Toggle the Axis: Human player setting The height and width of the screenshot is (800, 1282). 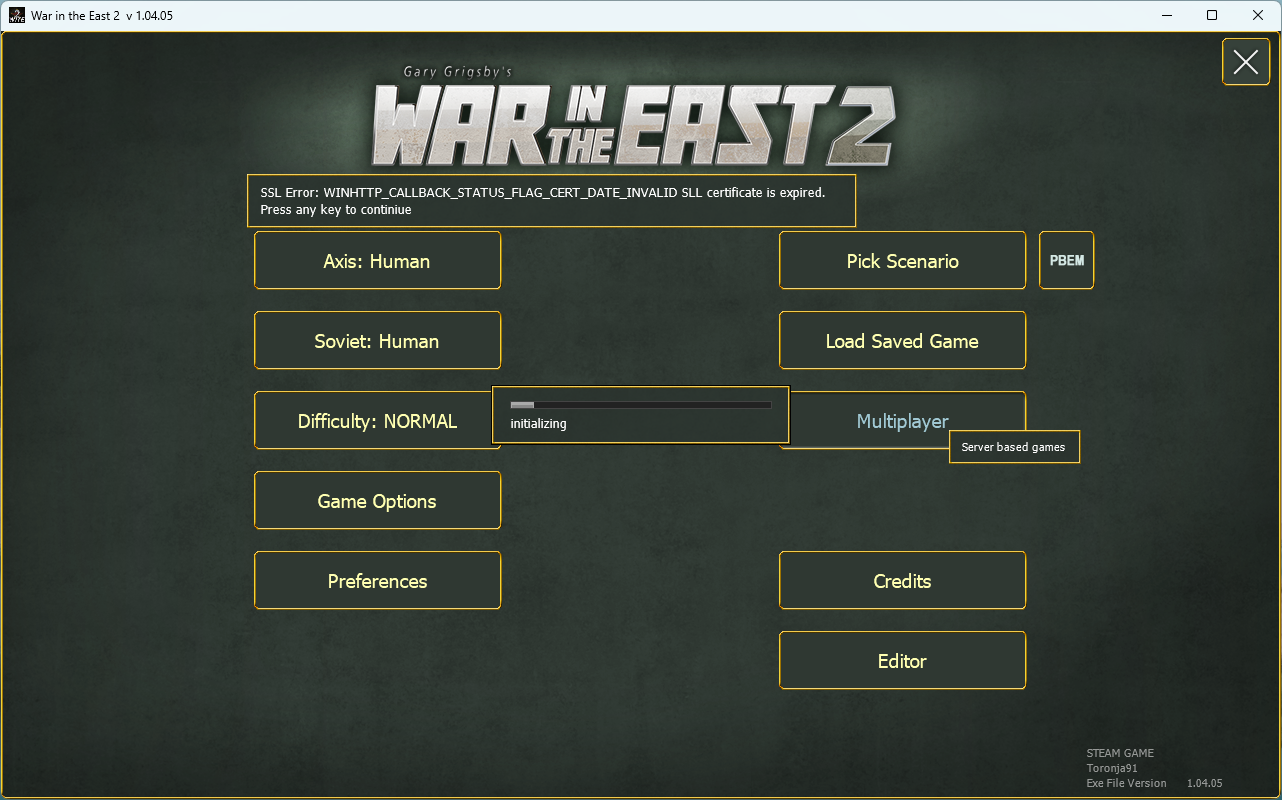coord(377,261)
